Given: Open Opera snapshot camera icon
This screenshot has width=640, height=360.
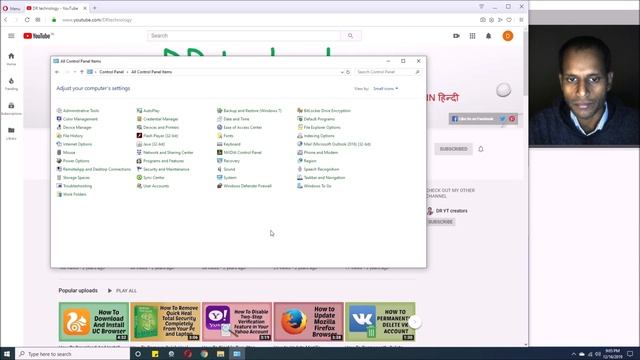Looking at the screenshot, I should (483, 20).
